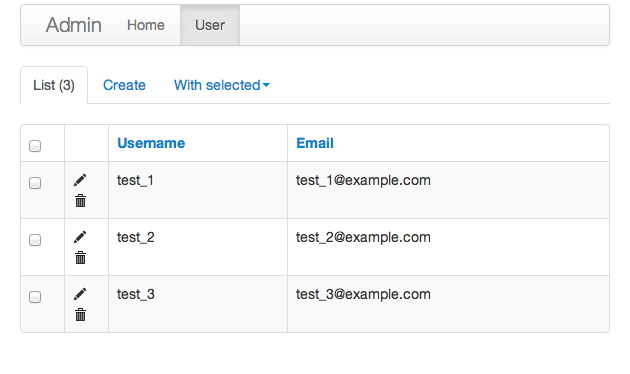Switch to the Create tab
Image resolution: width=630 pixels, height=374 pixels.
tap(124, 85)
